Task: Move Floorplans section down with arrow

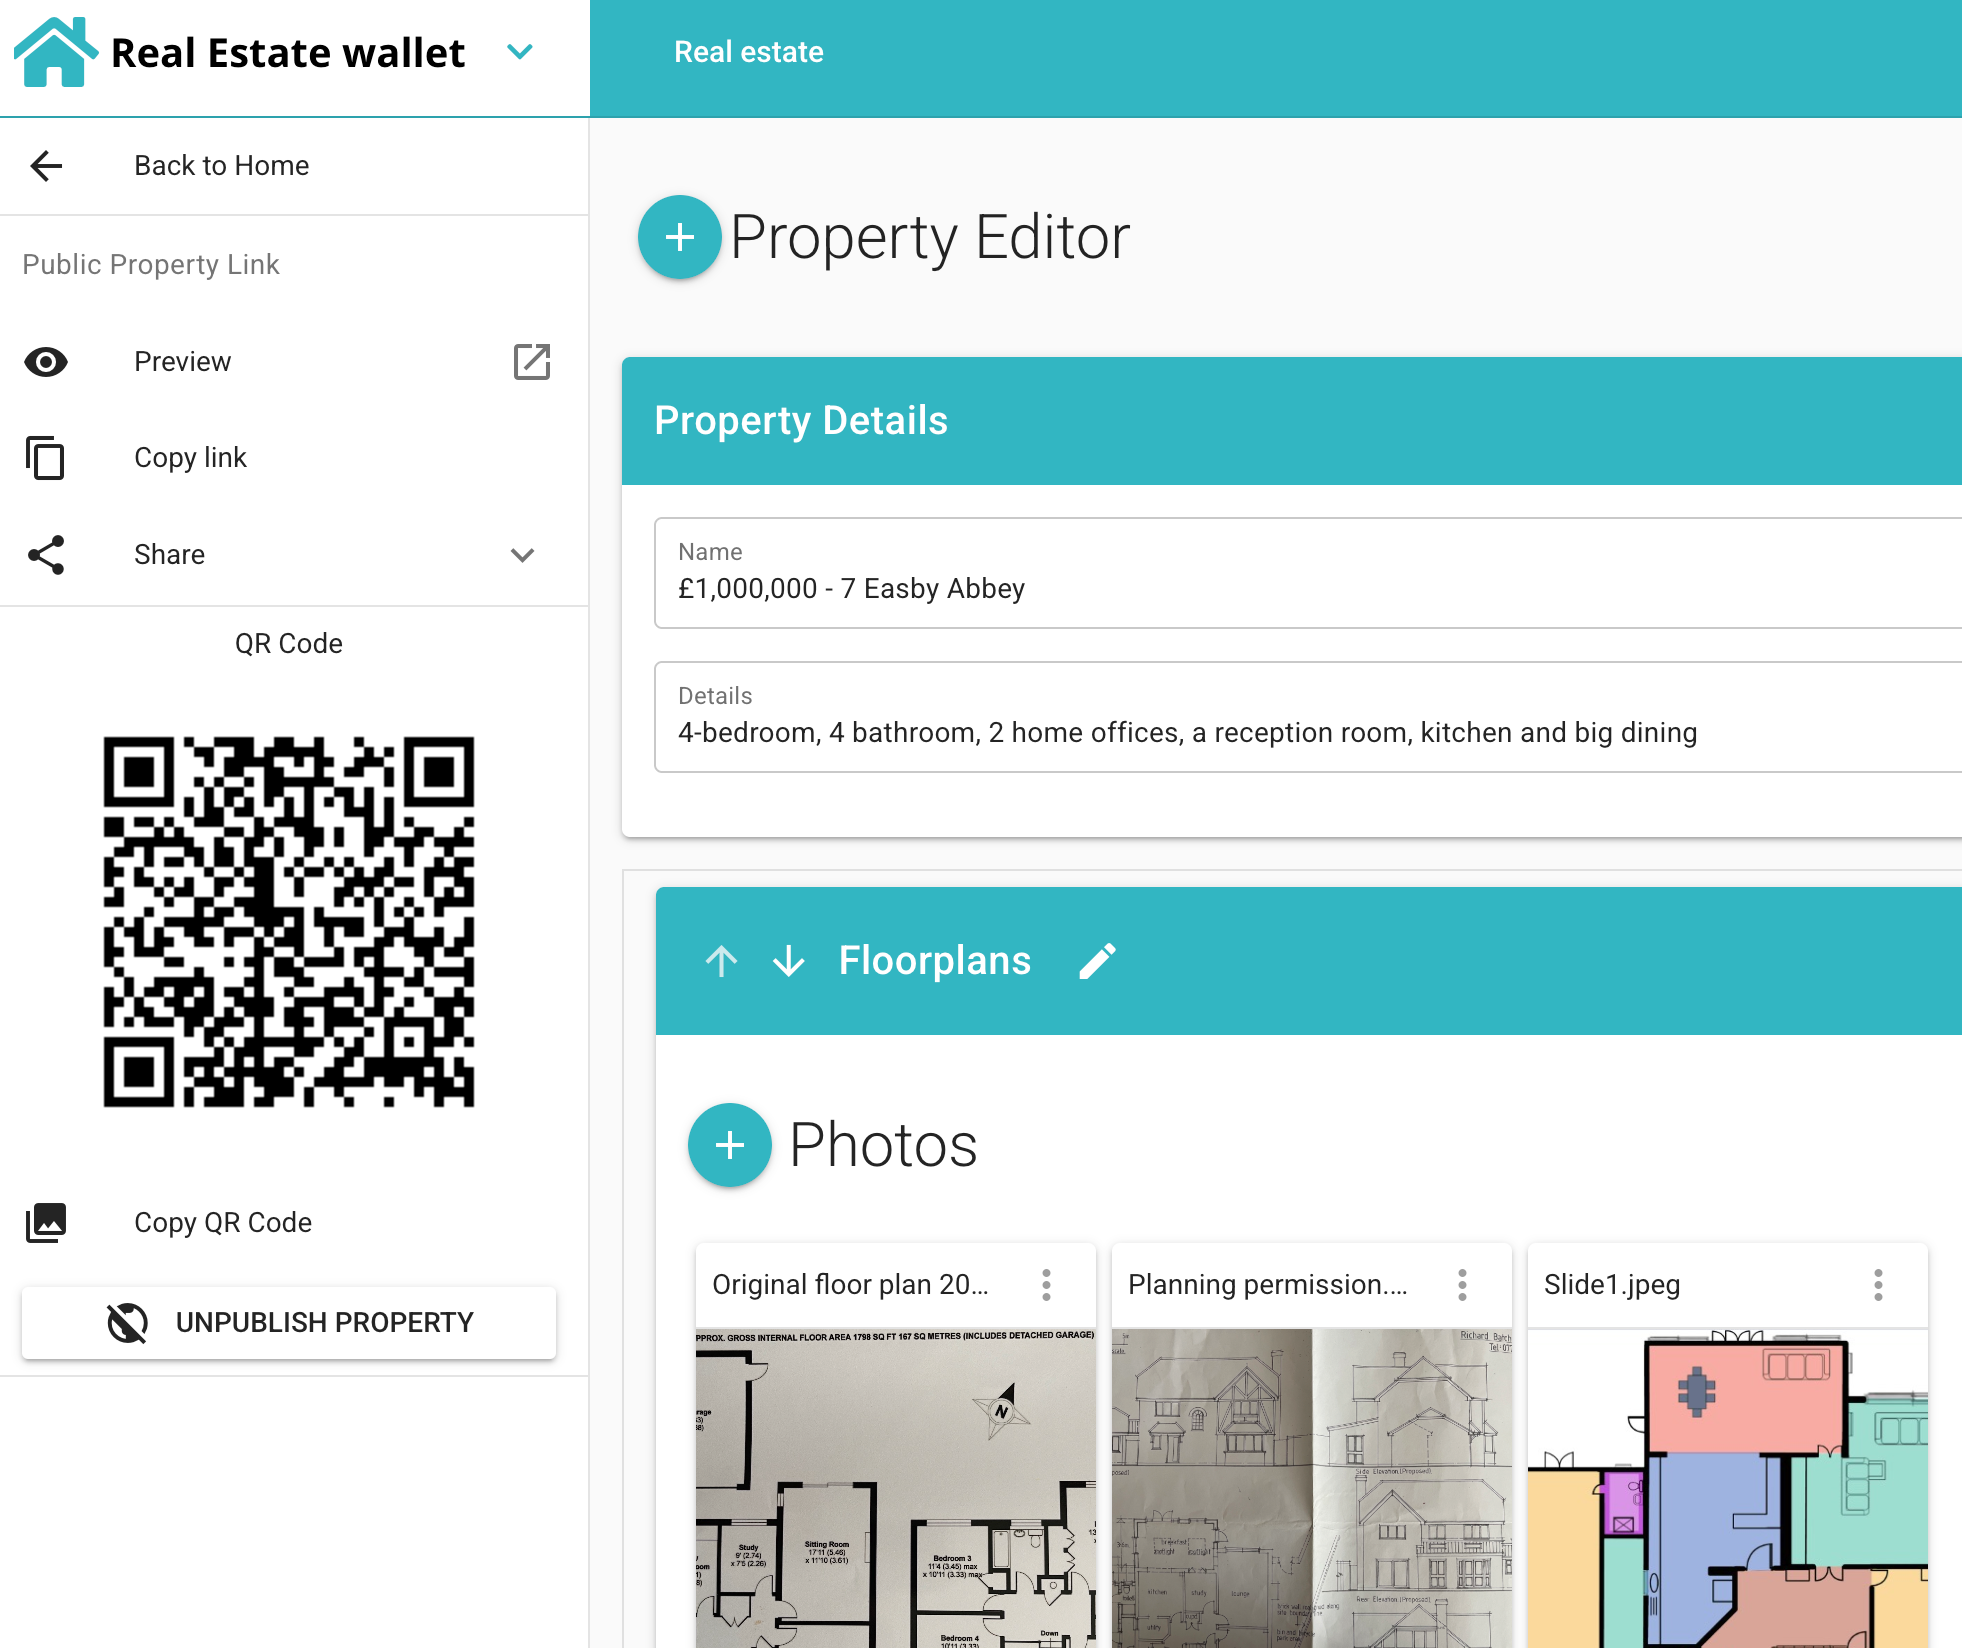Action: point(788,961)
